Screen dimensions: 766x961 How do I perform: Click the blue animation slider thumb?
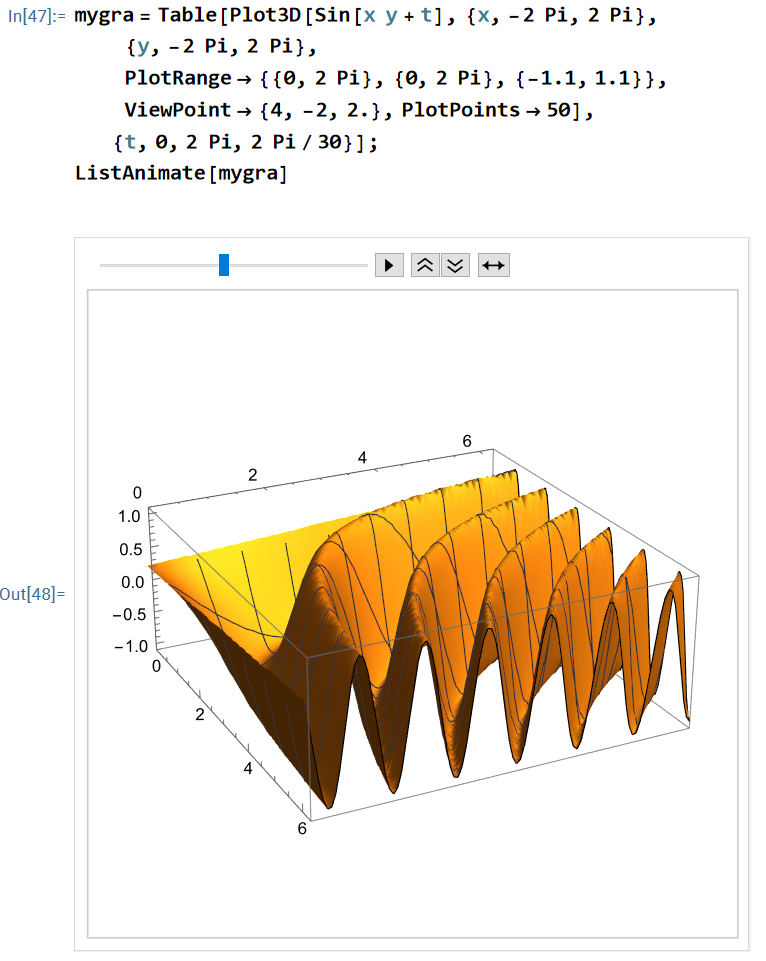pos(224,265)
